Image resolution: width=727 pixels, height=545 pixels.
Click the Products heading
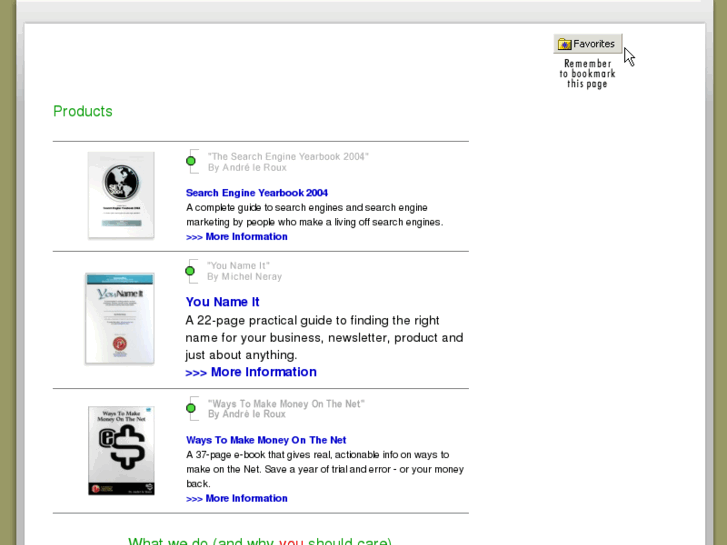[83, 111]
